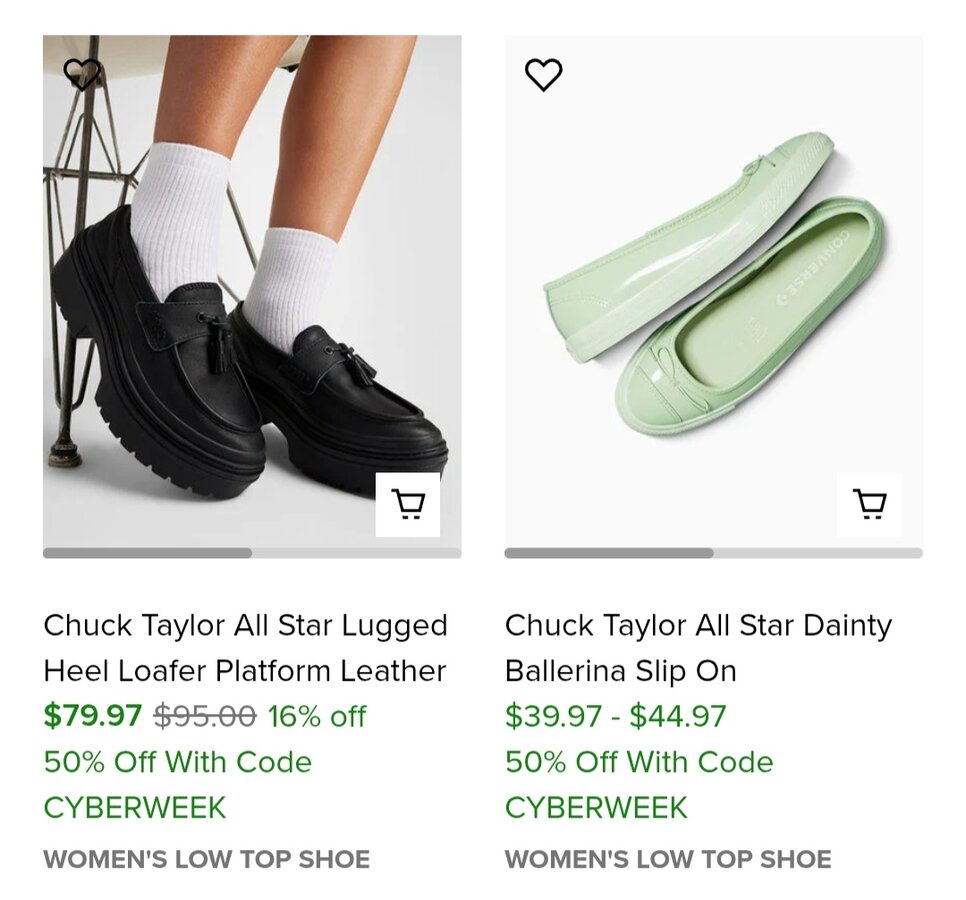Click the 16% off discount label
The height and width of the screenshot is (900, 966).
tap(317, 716)
